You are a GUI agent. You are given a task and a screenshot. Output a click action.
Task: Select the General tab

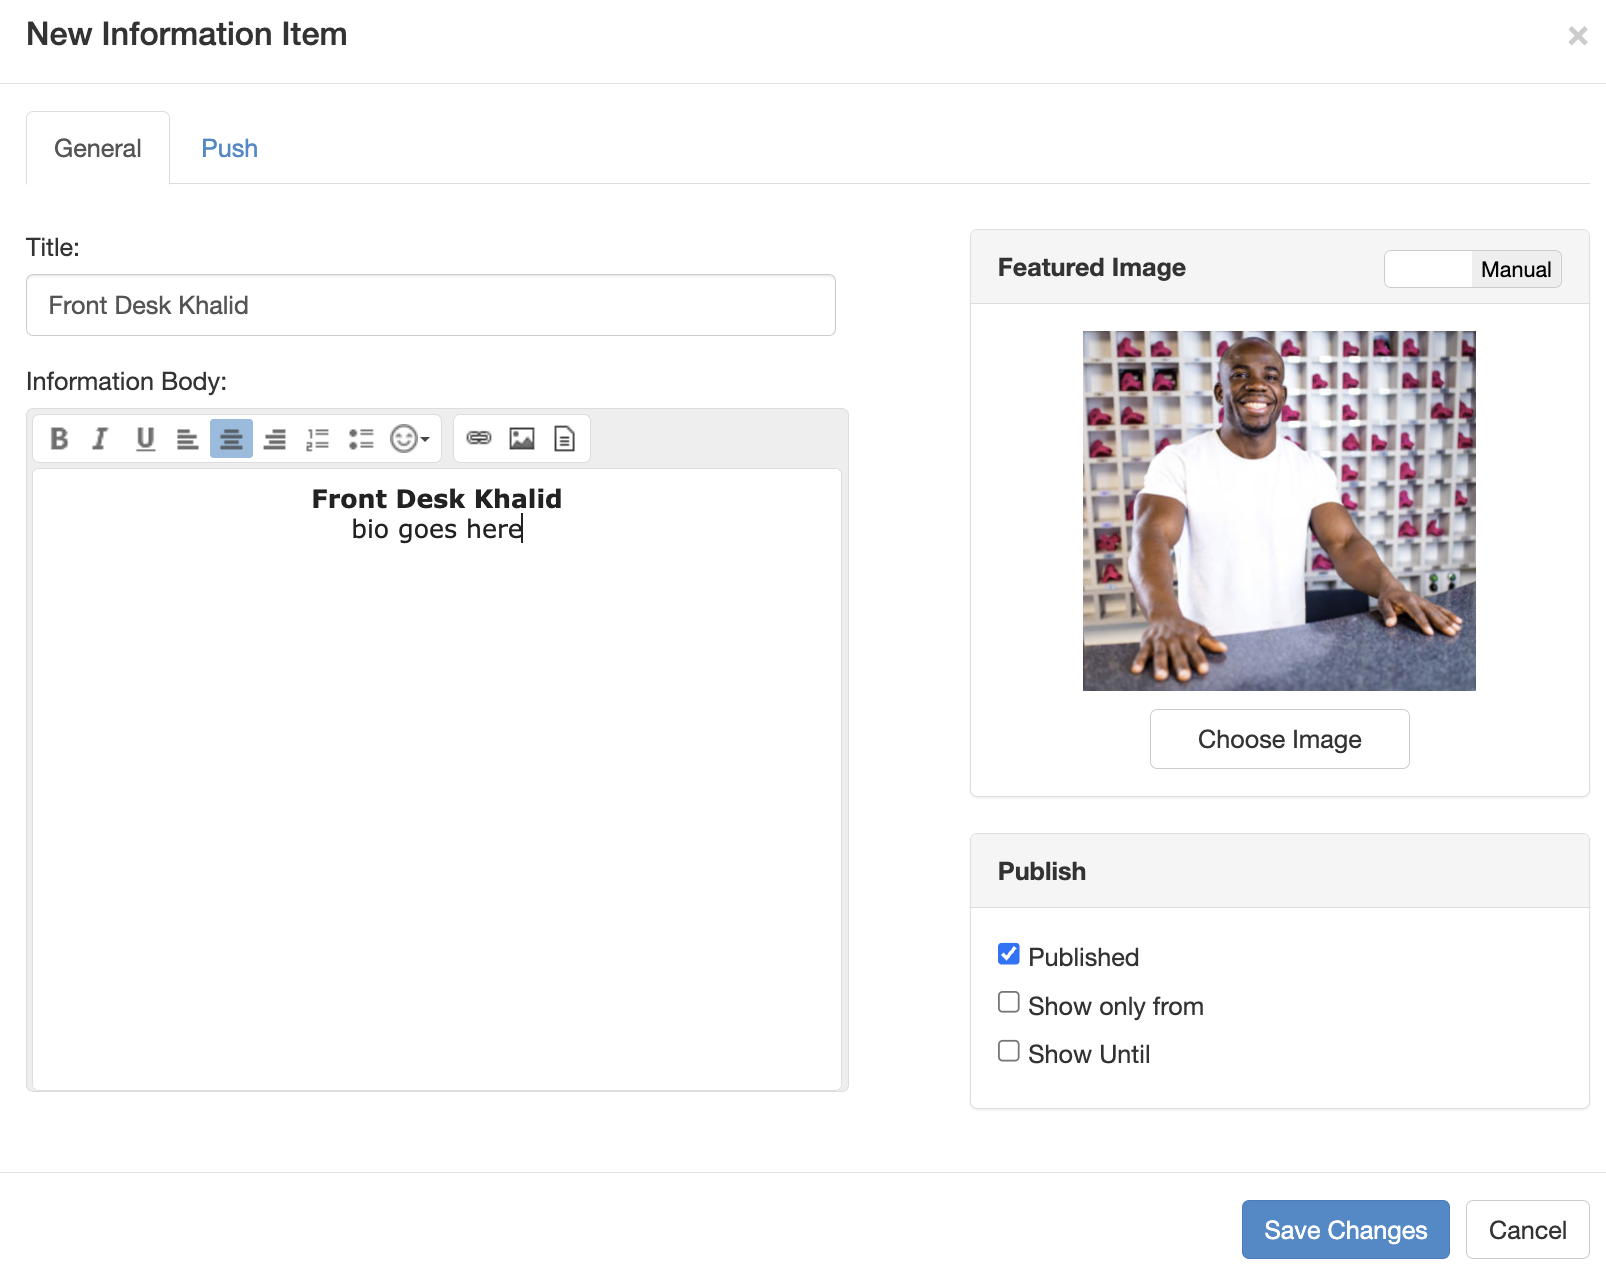(98, 148)
